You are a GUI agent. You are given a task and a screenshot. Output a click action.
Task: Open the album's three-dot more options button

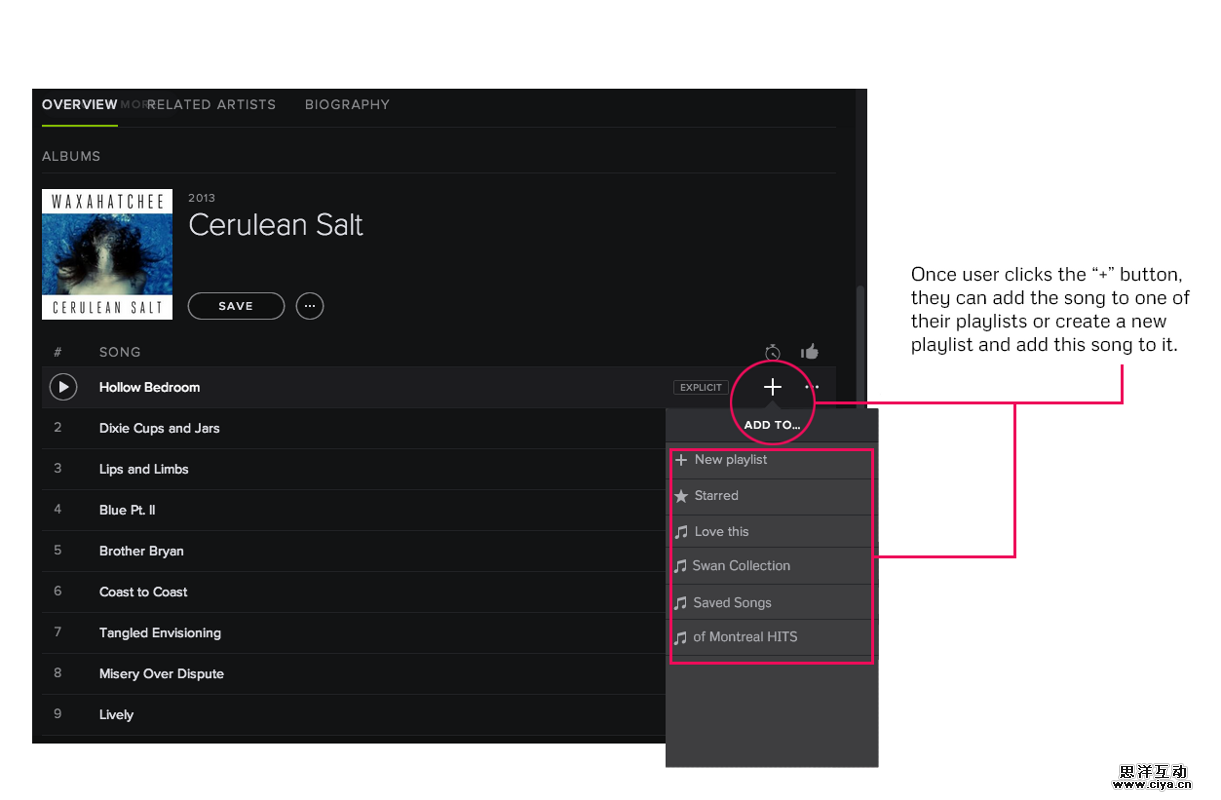click(x=310, y=306)
